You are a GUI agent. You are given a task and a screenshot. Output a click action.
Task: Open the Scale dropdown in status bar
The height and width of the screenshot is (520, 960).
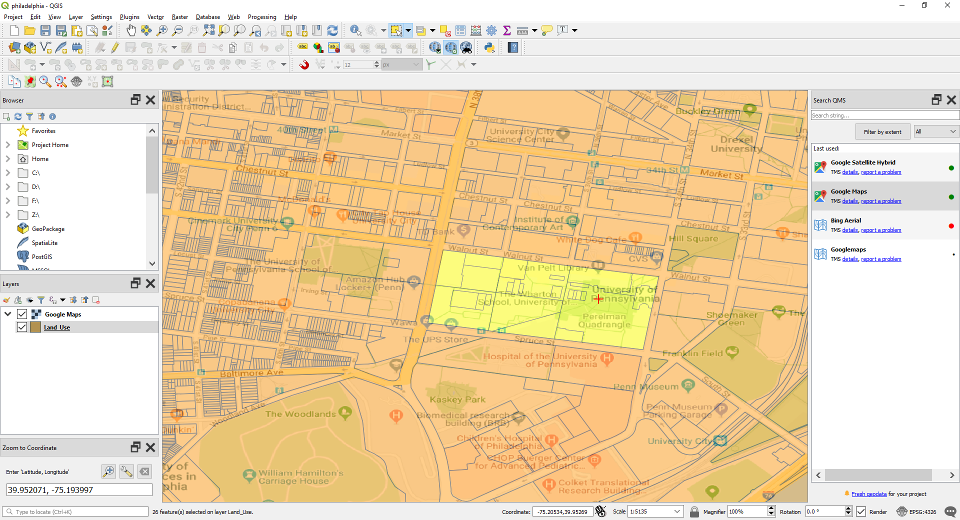coord(679,511)
